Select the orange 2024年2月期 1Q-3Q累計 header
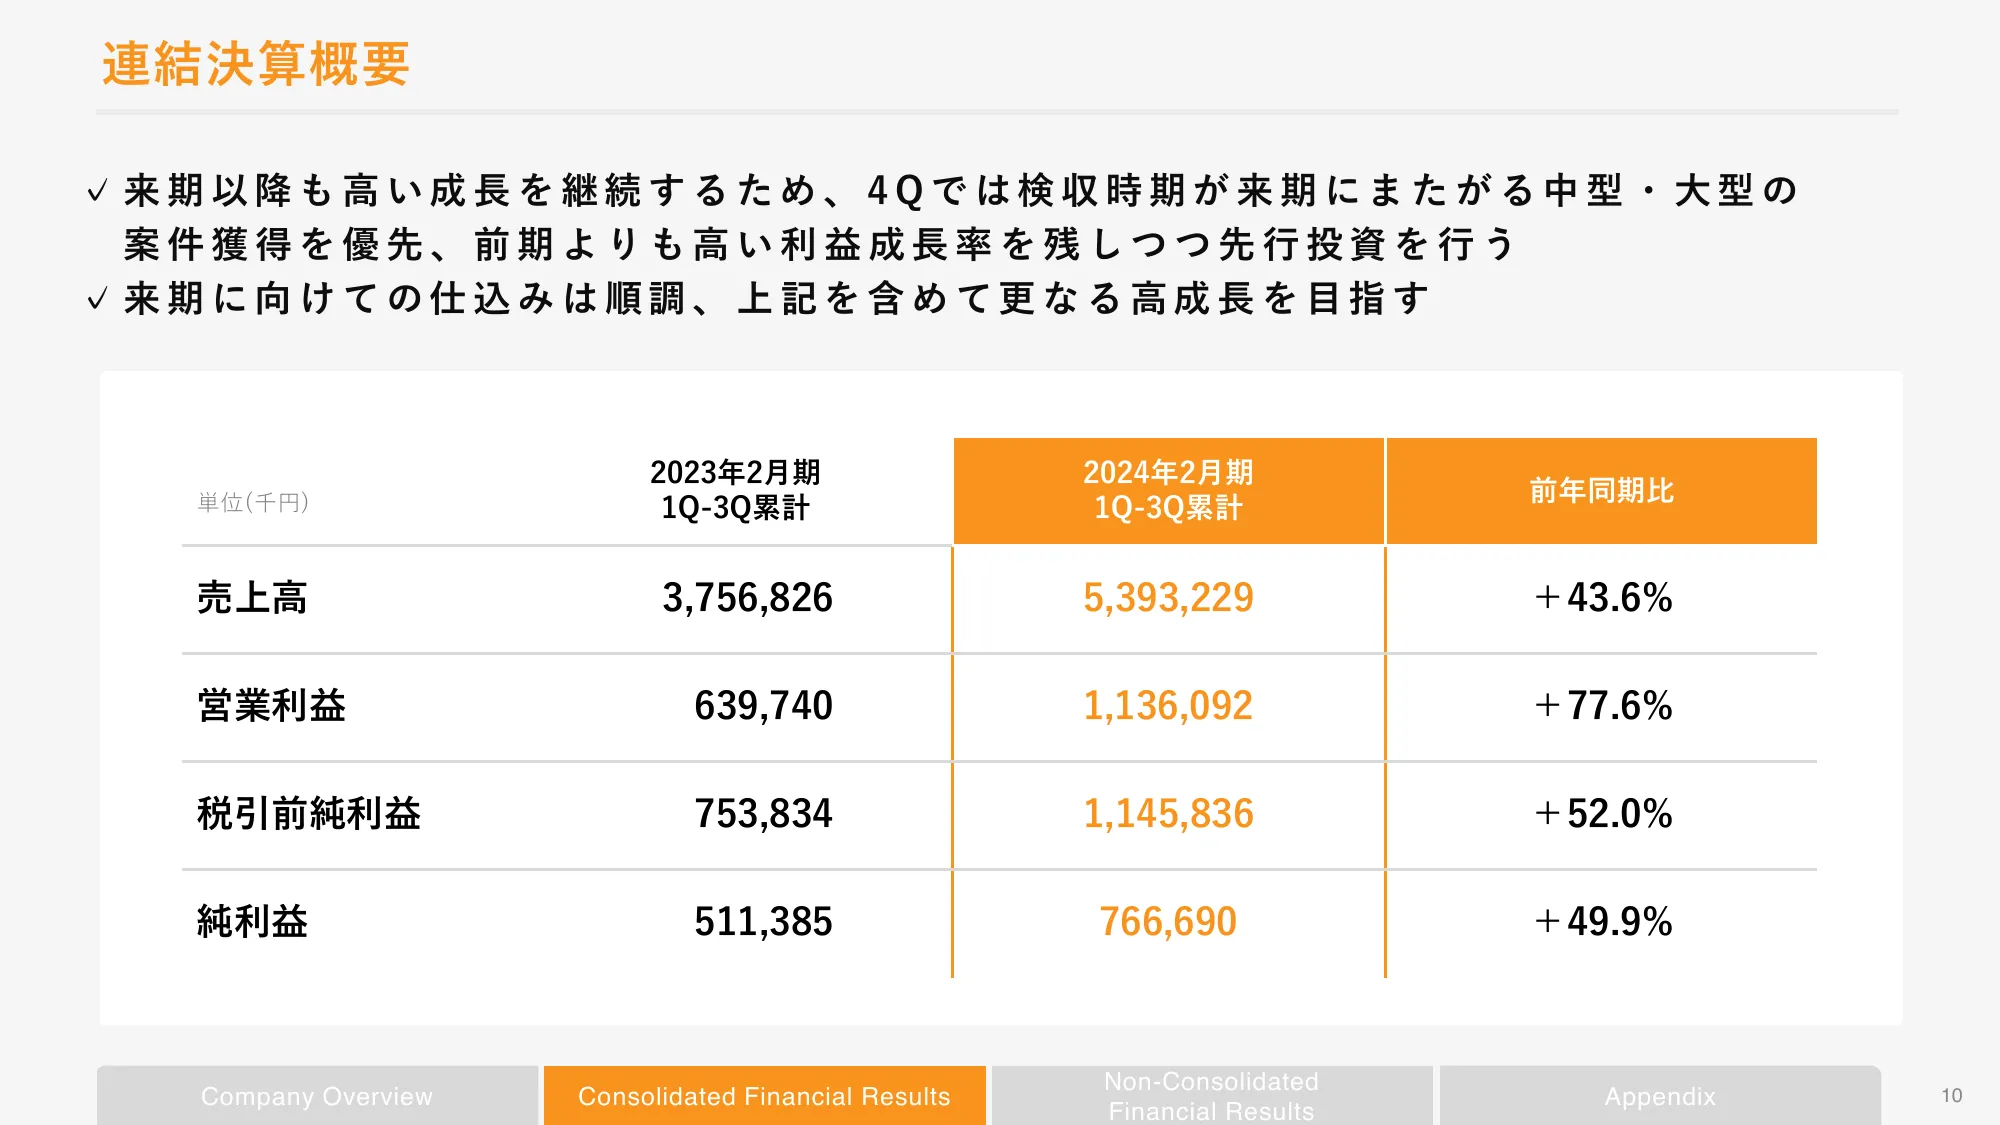Screen dimensions: 2000x1125 1168,491
